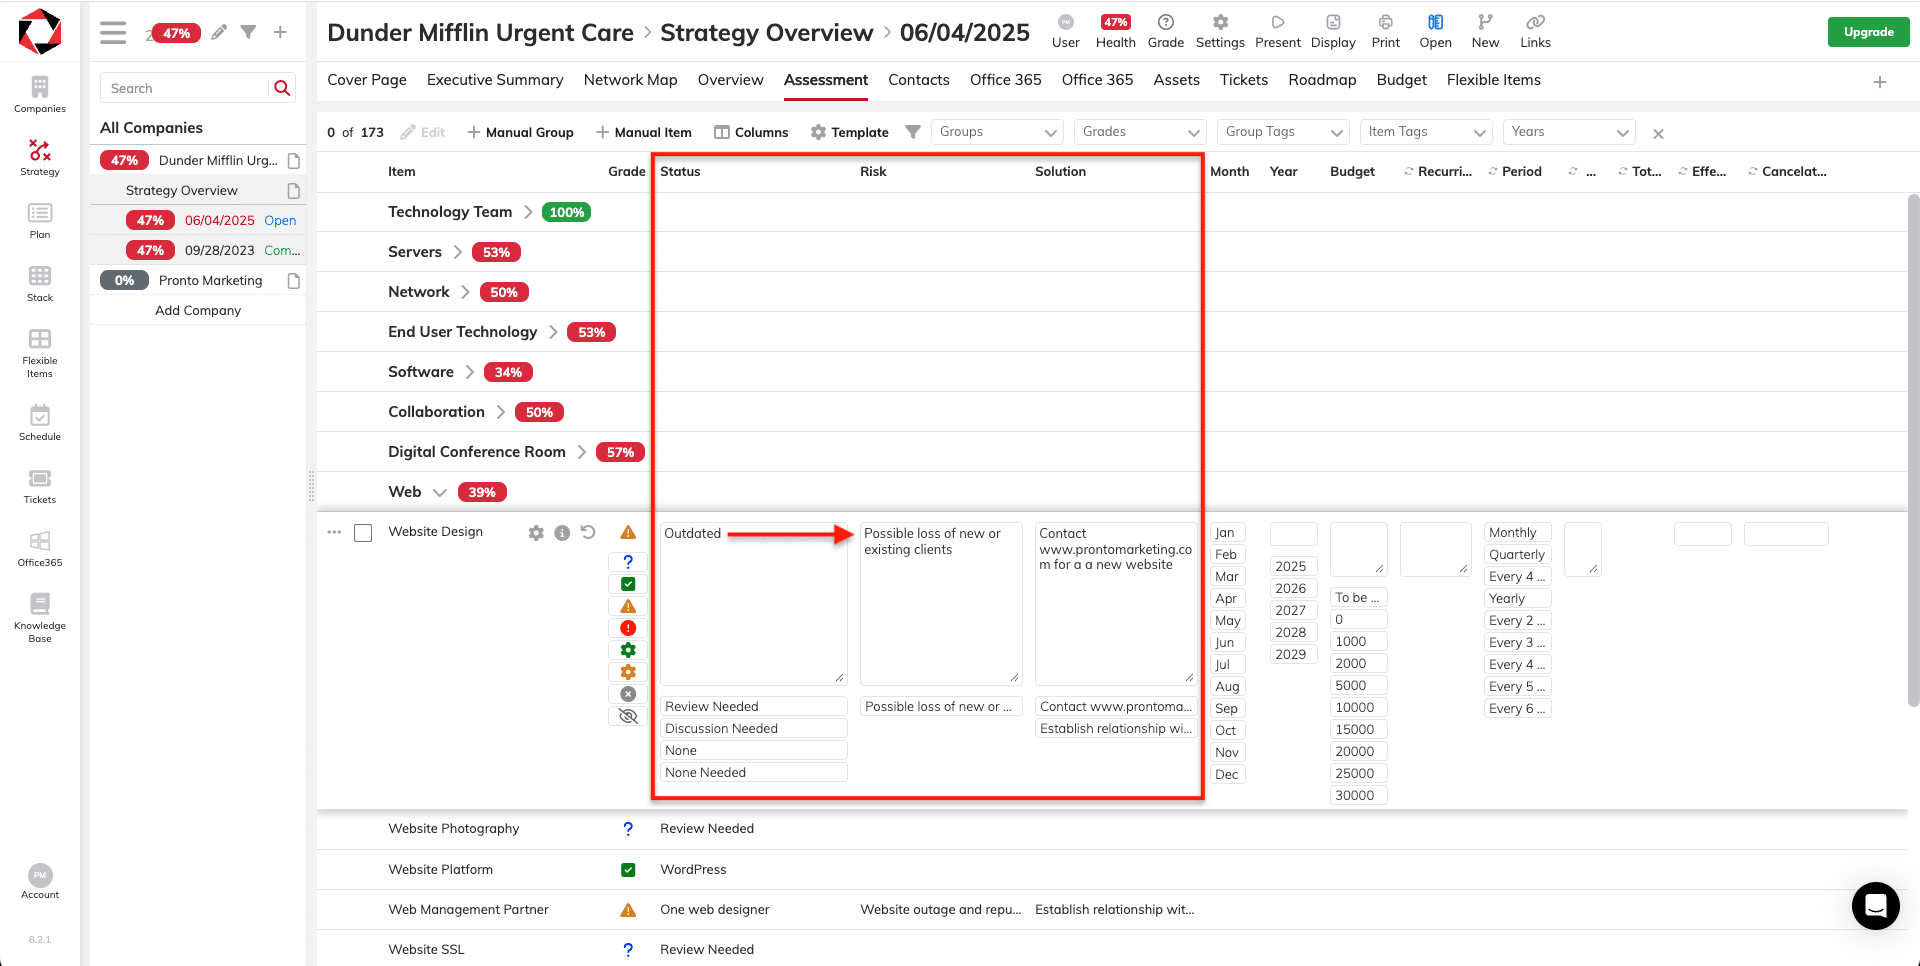Open the chat support bubble
The height and width of the screenshot is (966, 1920).
1875,906
